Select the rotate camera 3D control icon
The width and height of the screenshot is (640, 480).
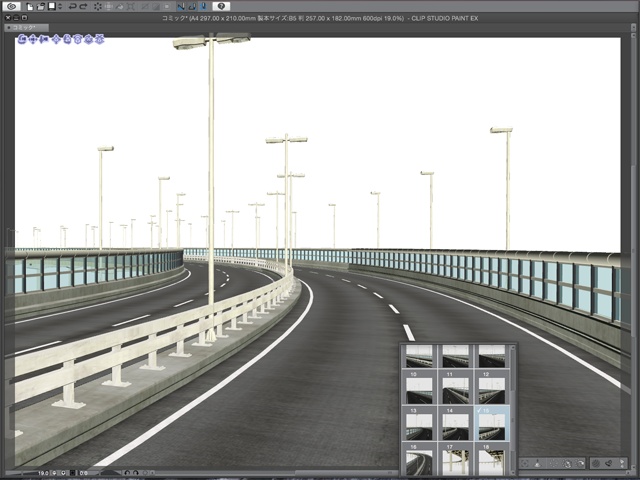[22, 39]
